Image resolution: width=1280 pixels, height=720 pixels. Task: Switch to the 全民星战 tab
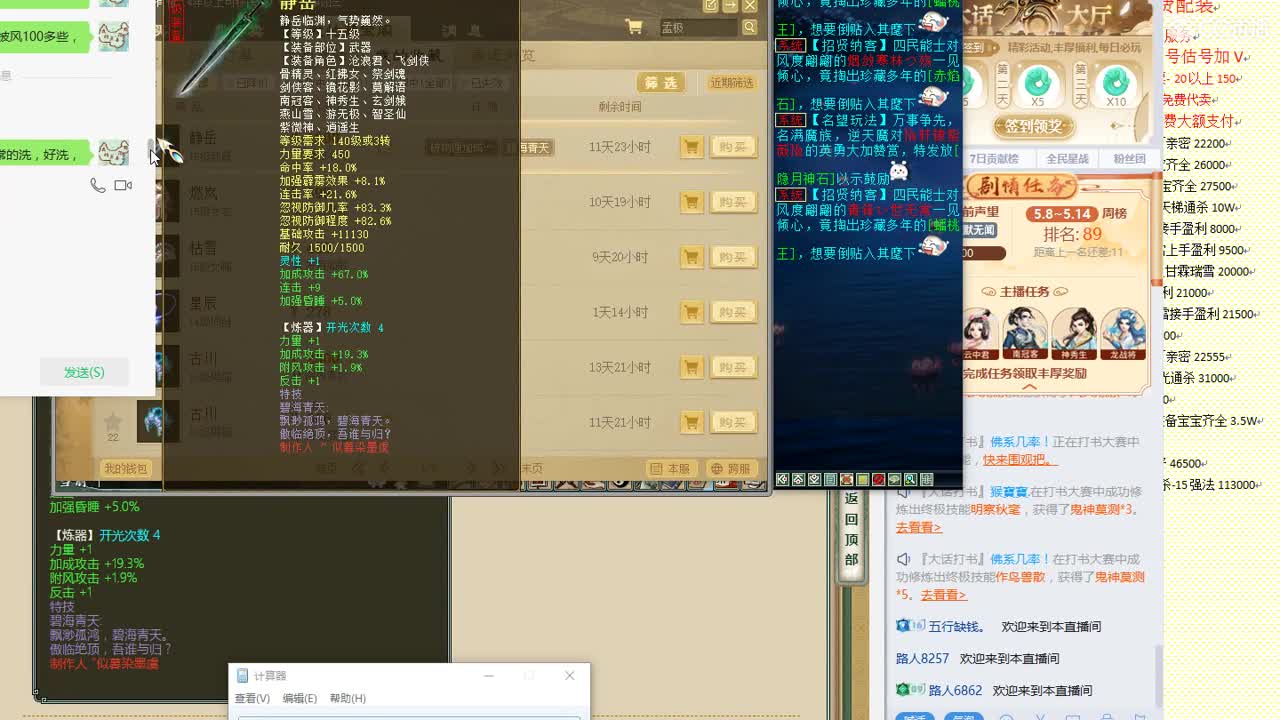tap(1067, 159)
